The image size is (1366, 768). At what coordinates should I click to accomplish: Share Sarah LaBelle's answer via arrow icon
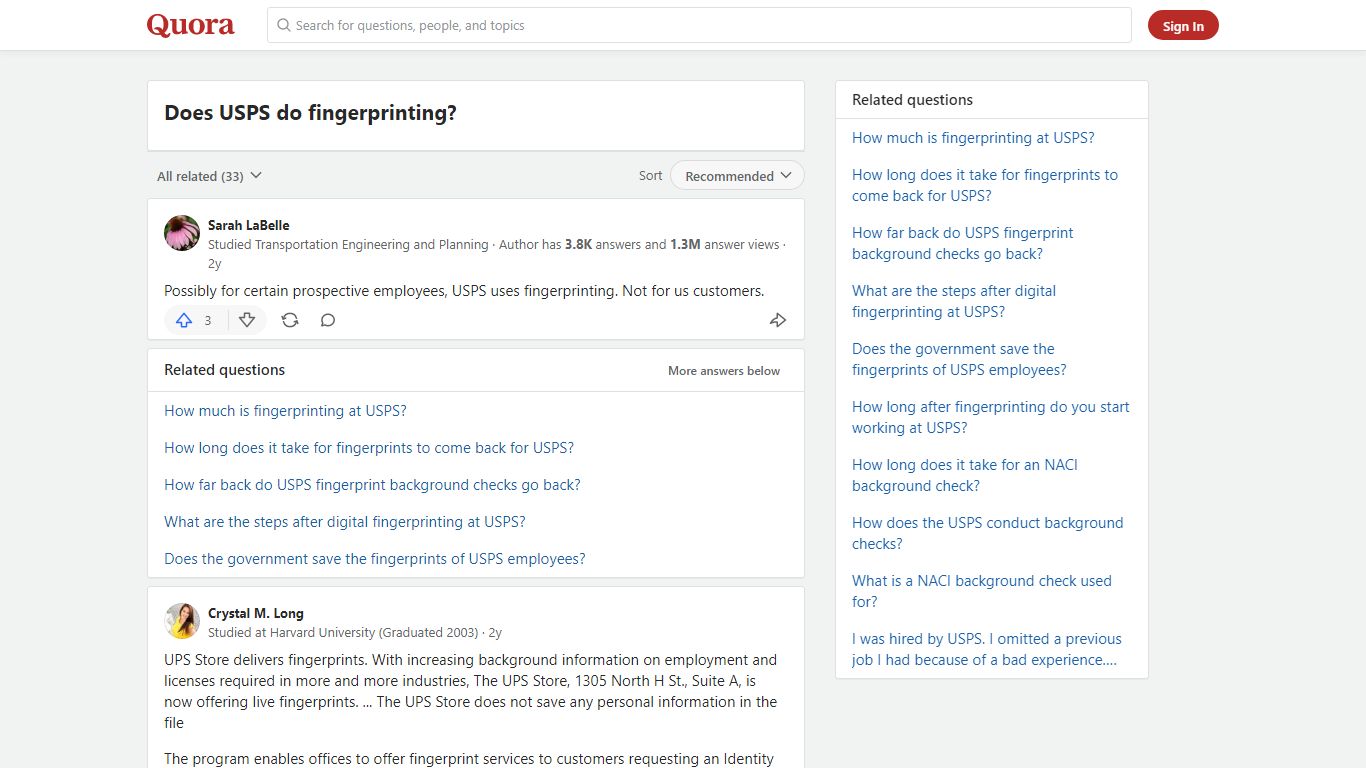click(x=778, y=320)
